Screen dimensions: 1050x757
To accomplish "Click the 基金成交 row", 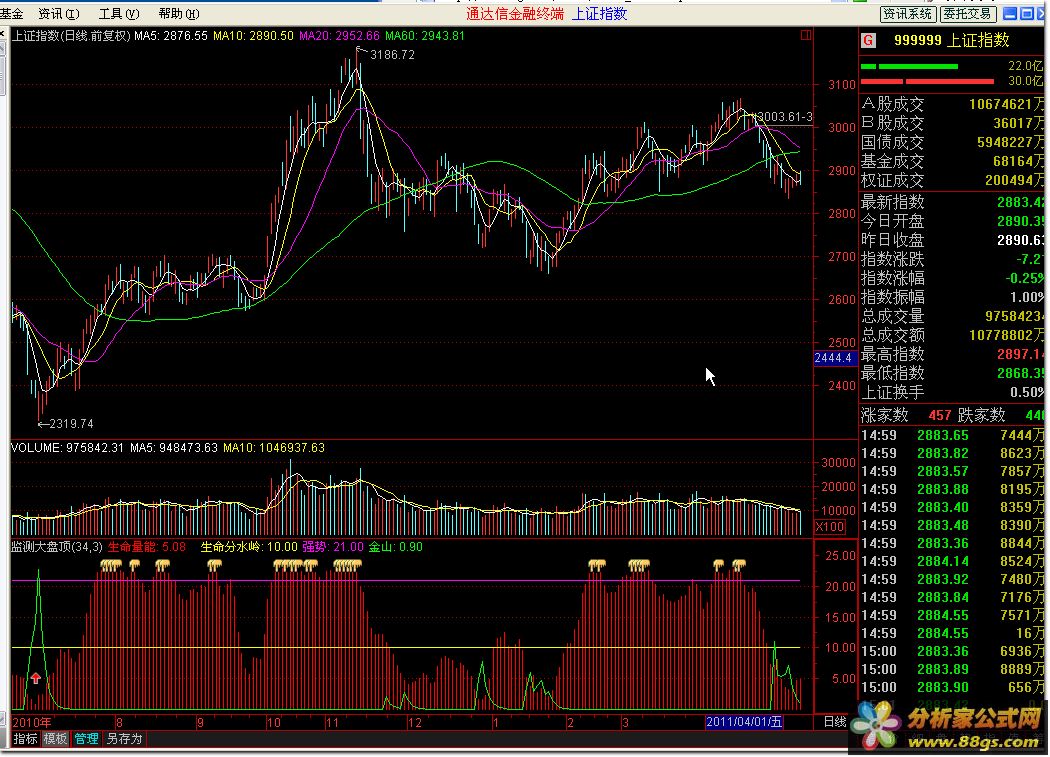I will [952, 161].
